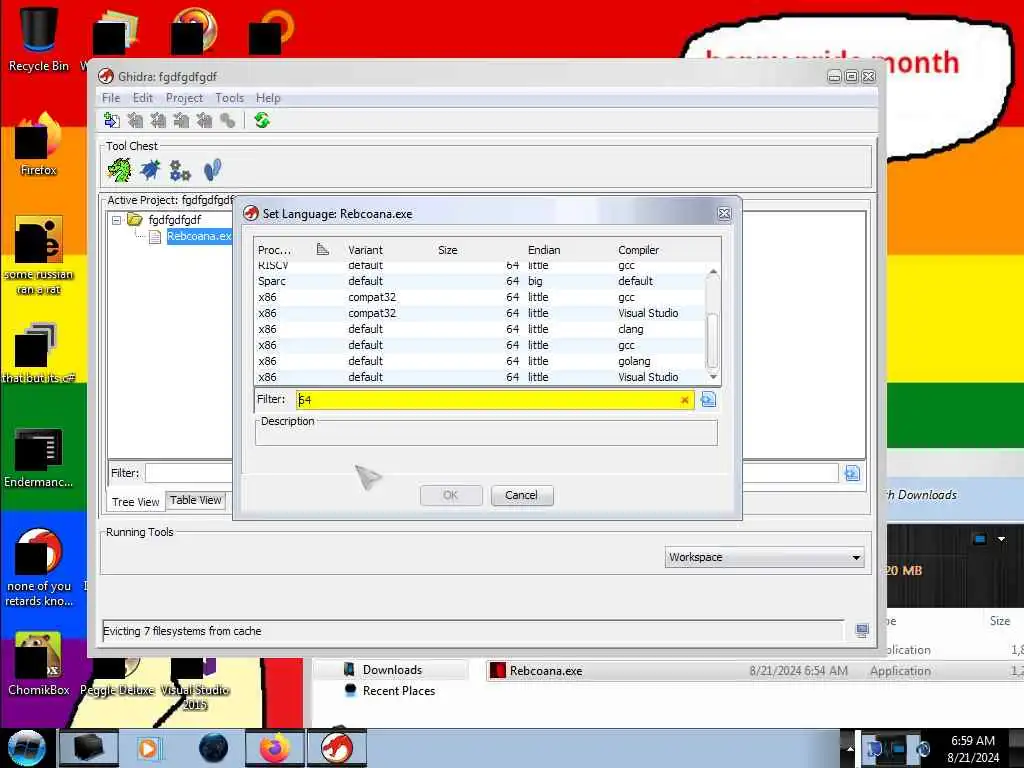Select x86 compat32 Visual Studio row
Image resolution: width=1024 pixels, height=768 pixels.
(480, 313)
